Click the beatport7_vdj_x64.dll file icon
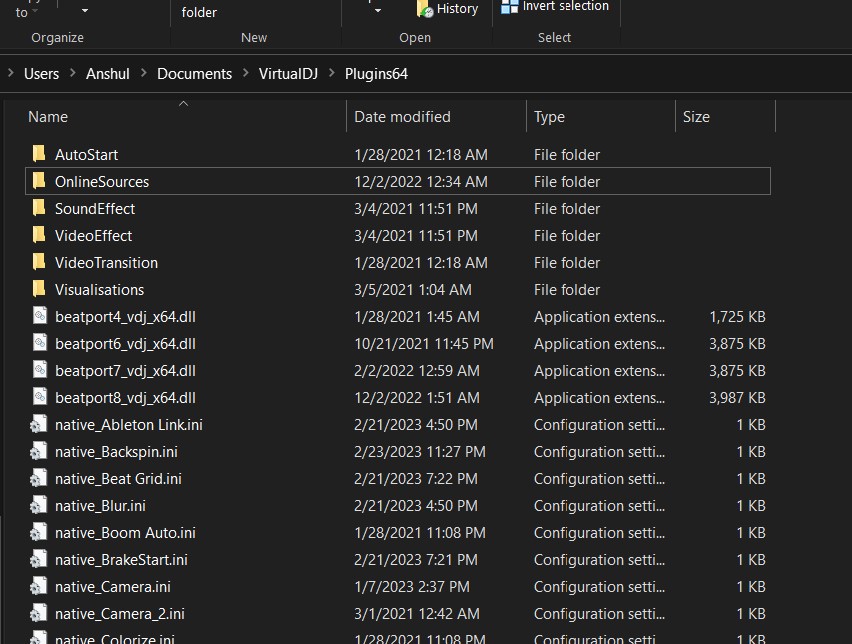Image resolution: width=852 pixels, height=644 pixels. pos(40,370)
